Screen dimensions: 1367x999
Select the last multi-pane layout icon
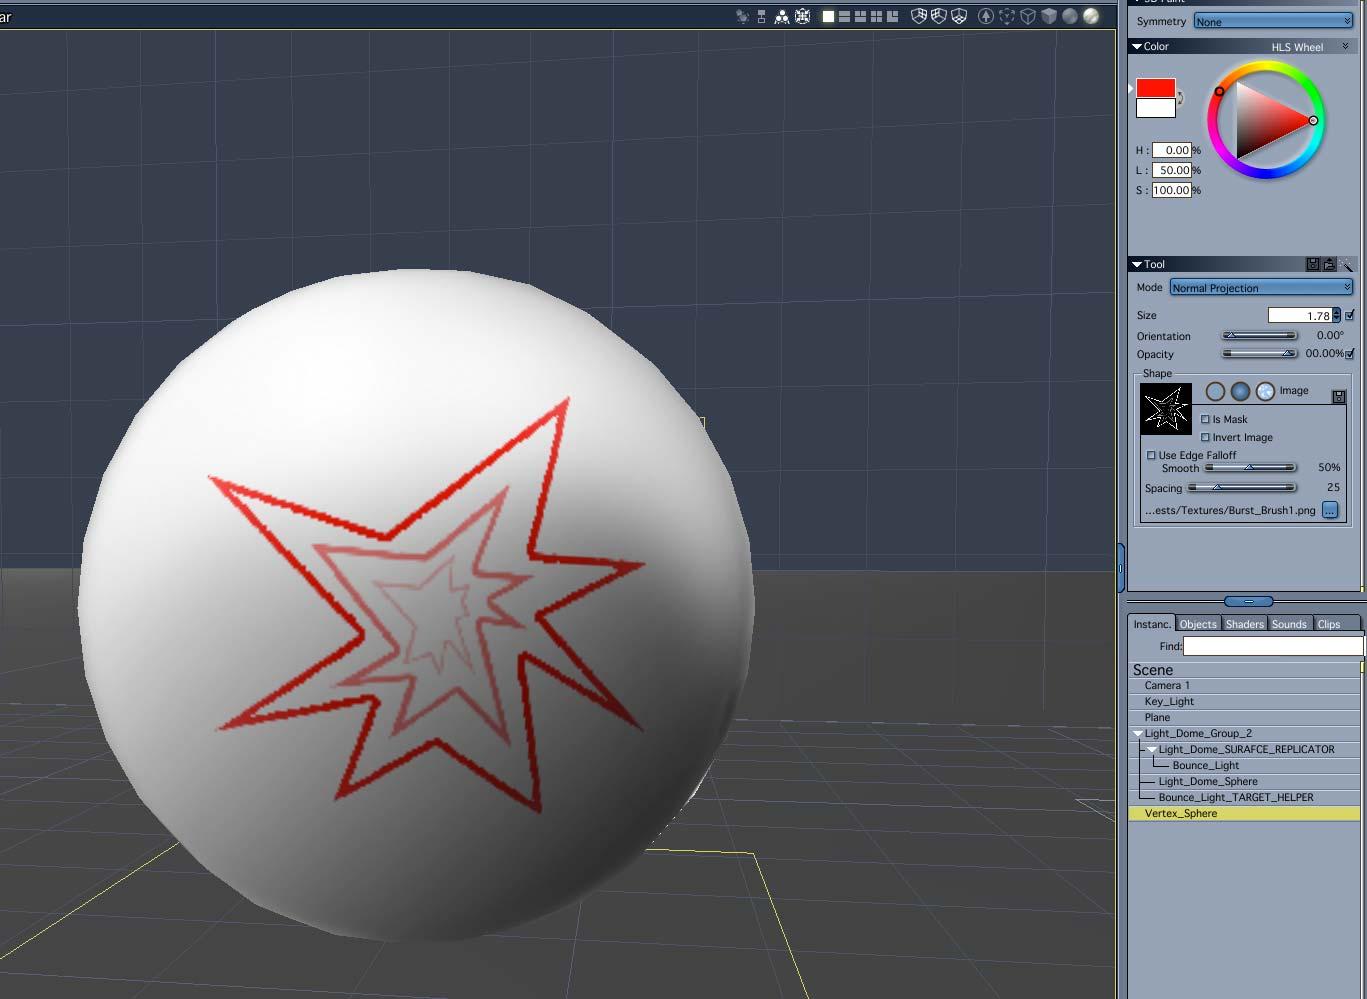tap(892, 16)
